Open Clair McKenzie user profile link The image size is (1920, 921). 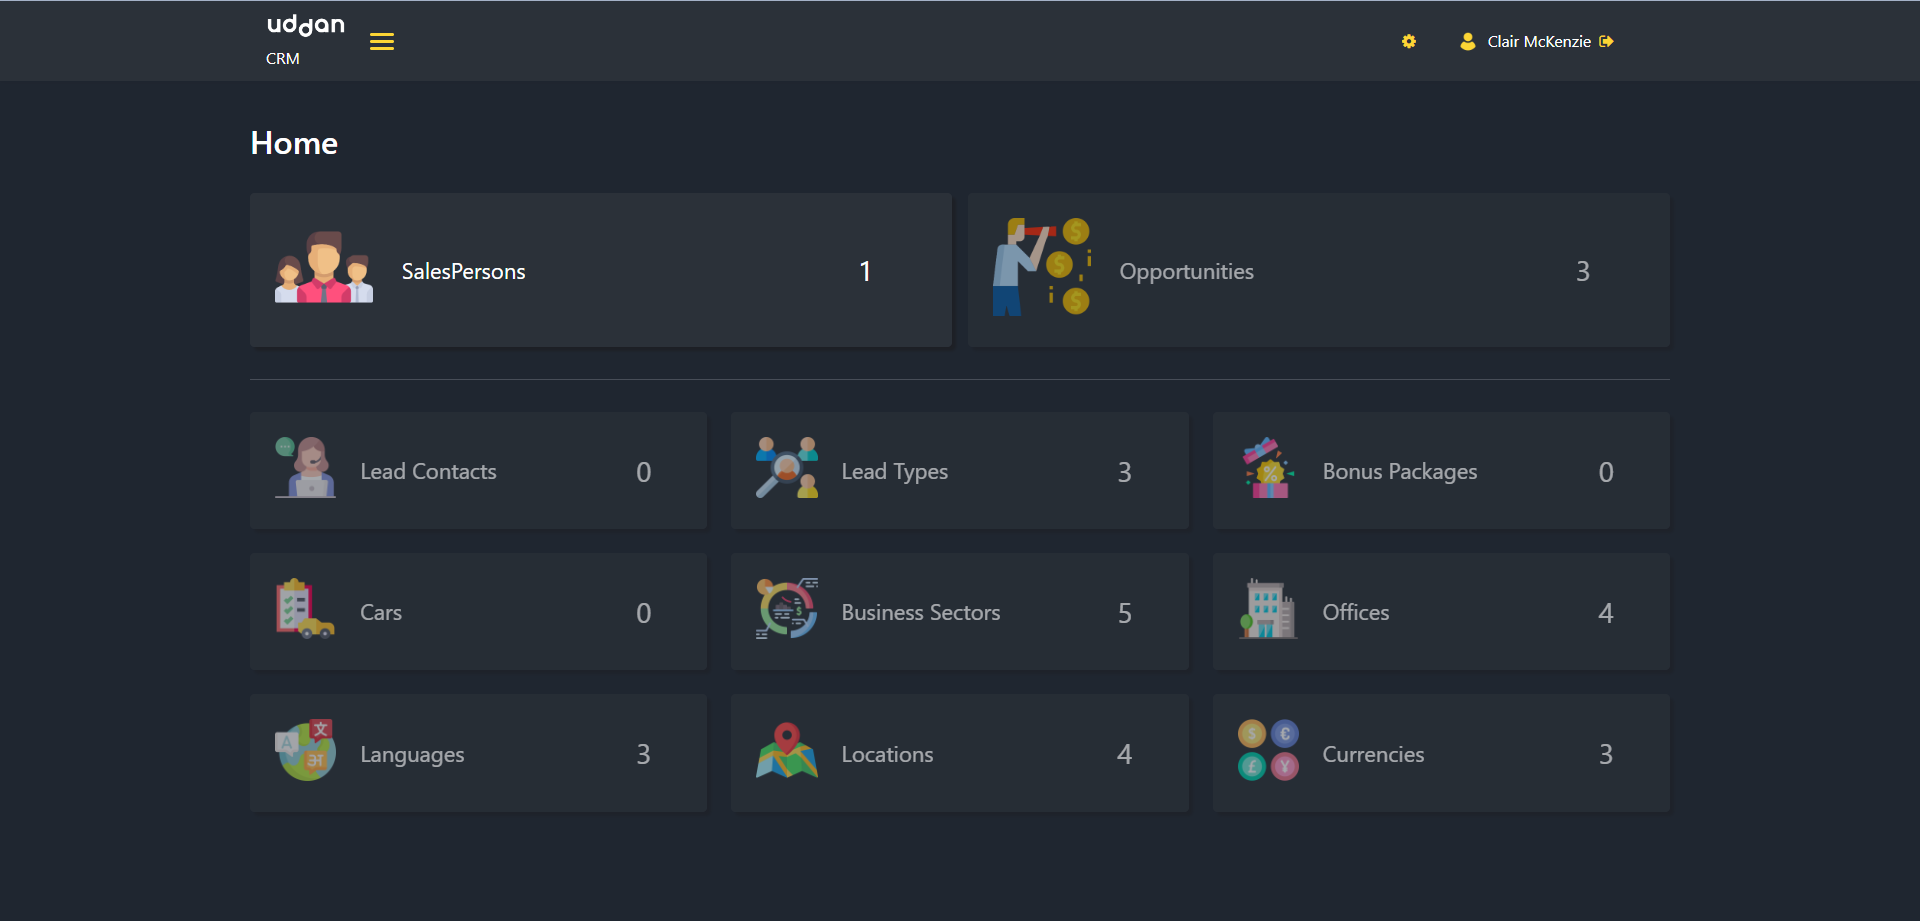coord(1538,41)
